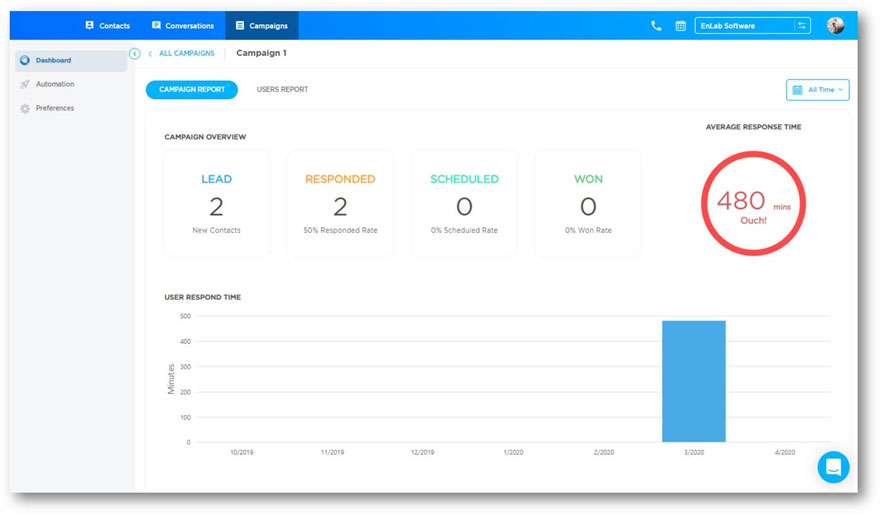The width and height of the screenshot is (880, 515).
Task: Click the user profile avatar
Action: point(835,26)
